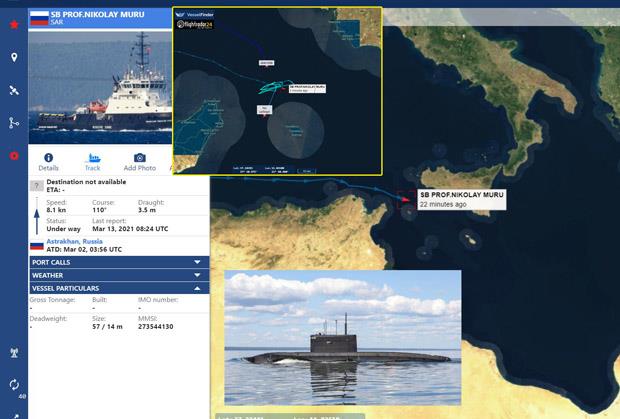Open the map pin places icon
Image resolution: width=620 pixels, height=419 pixels.
(14, 57)
